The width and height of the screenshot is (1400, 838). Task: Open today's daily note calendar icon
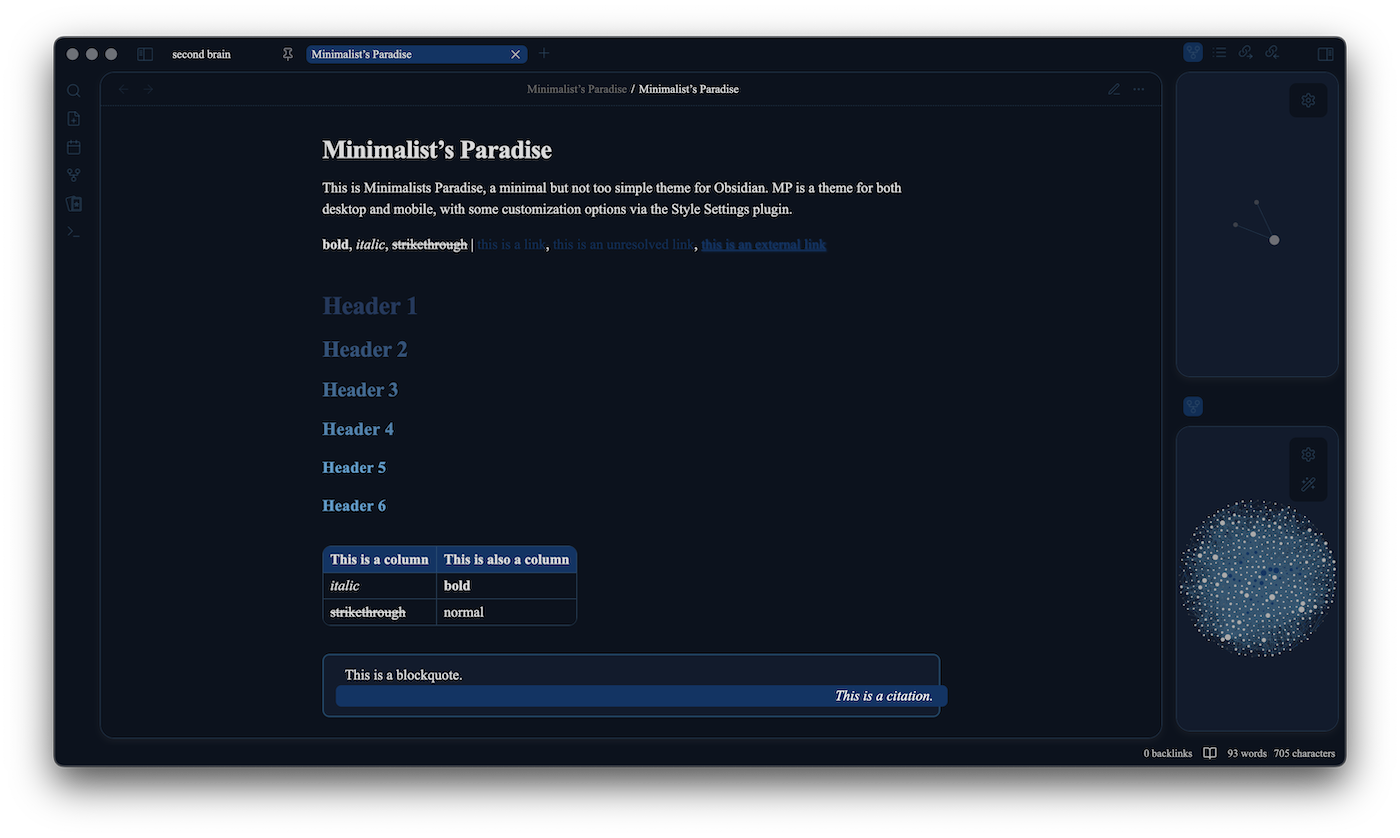coord(74,147)
